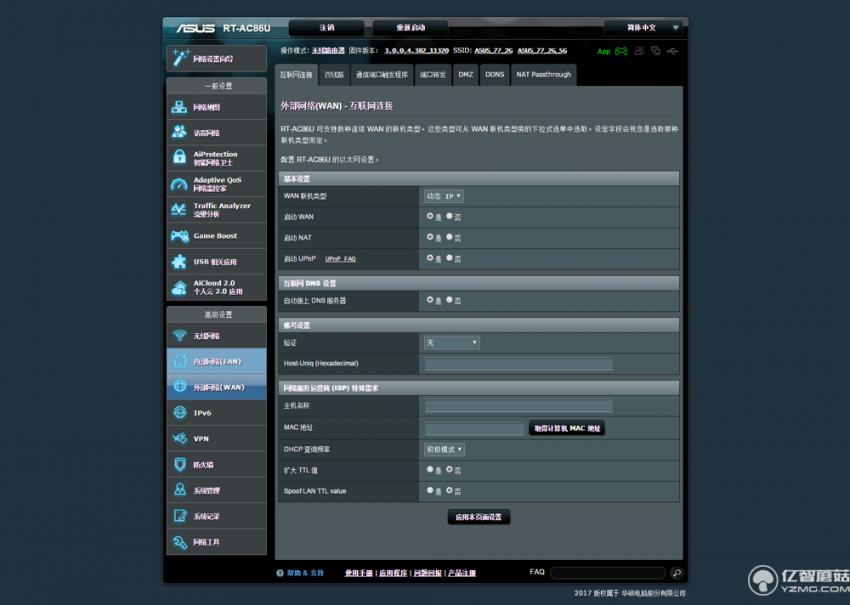Open AiCloud 2.0 应用
Screen dimensions: 850x605
coord(213,287)
